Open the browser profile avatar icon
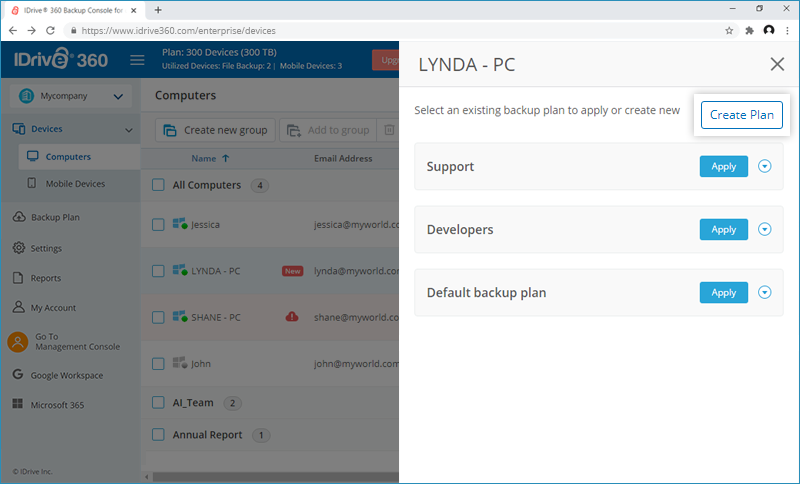This screenshot has height=484, width=800. (x=769, y=30)
